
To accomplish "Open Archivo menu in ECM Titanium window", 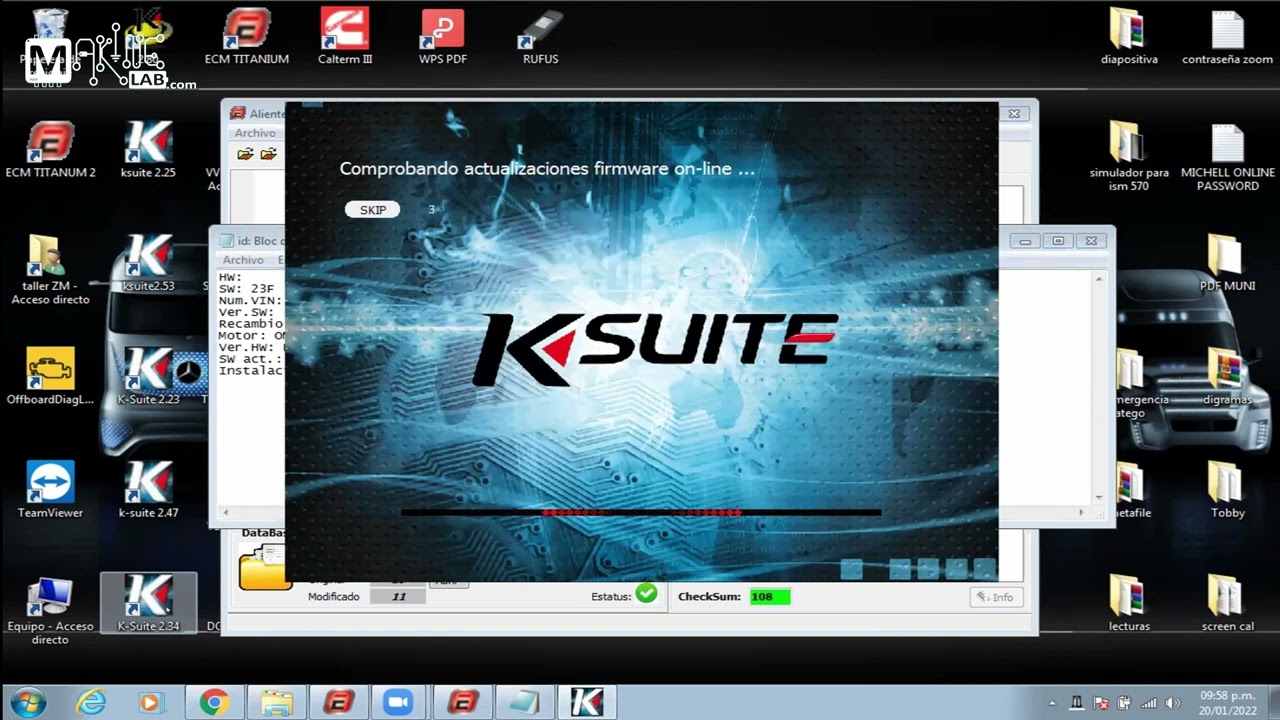I will point(255,133).
